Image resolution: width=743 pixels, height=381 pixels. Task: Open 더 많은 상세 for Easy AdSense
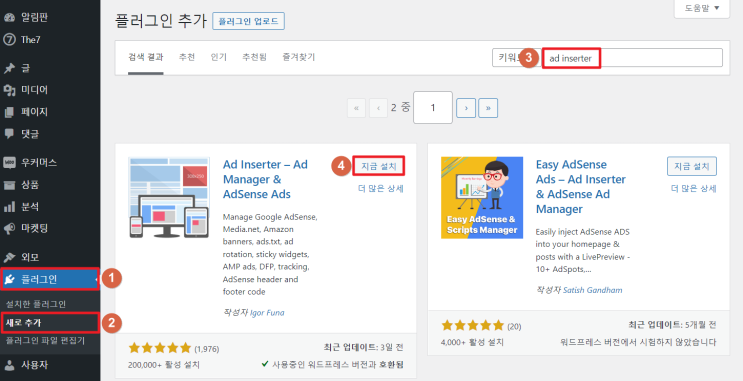click(x=693, y=189)
